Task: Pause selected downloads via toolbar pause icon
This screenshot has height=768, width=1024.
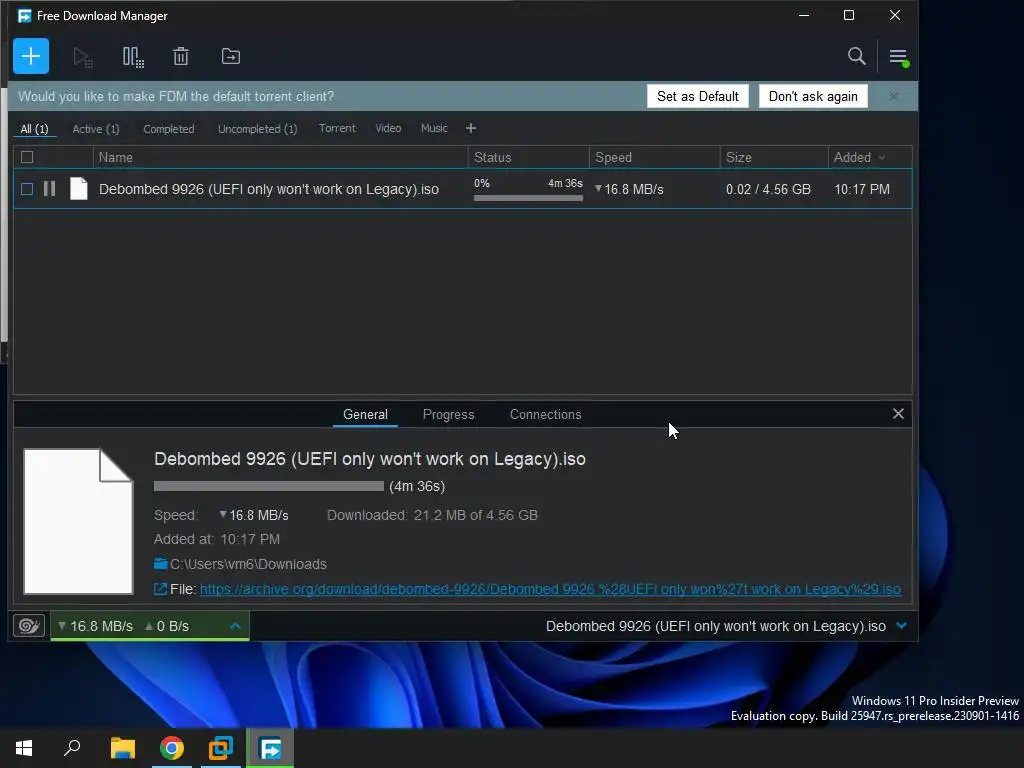Action: [133, 57]
